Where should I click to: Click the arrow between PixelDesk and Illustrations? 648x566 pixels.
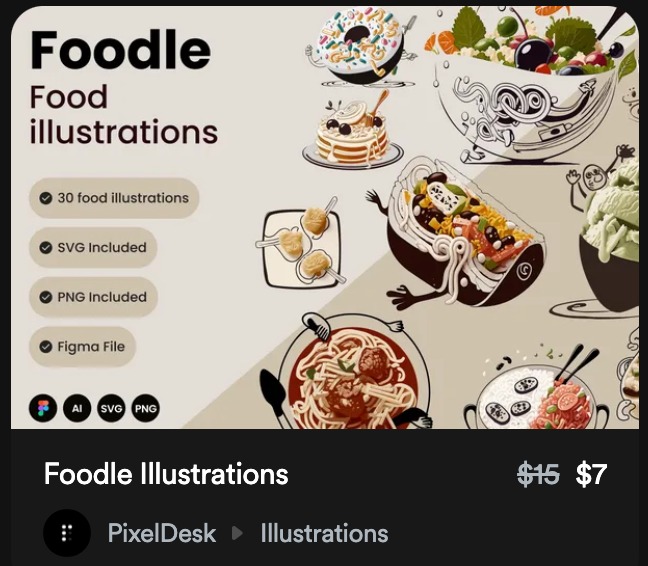click(x=237, y=533)
